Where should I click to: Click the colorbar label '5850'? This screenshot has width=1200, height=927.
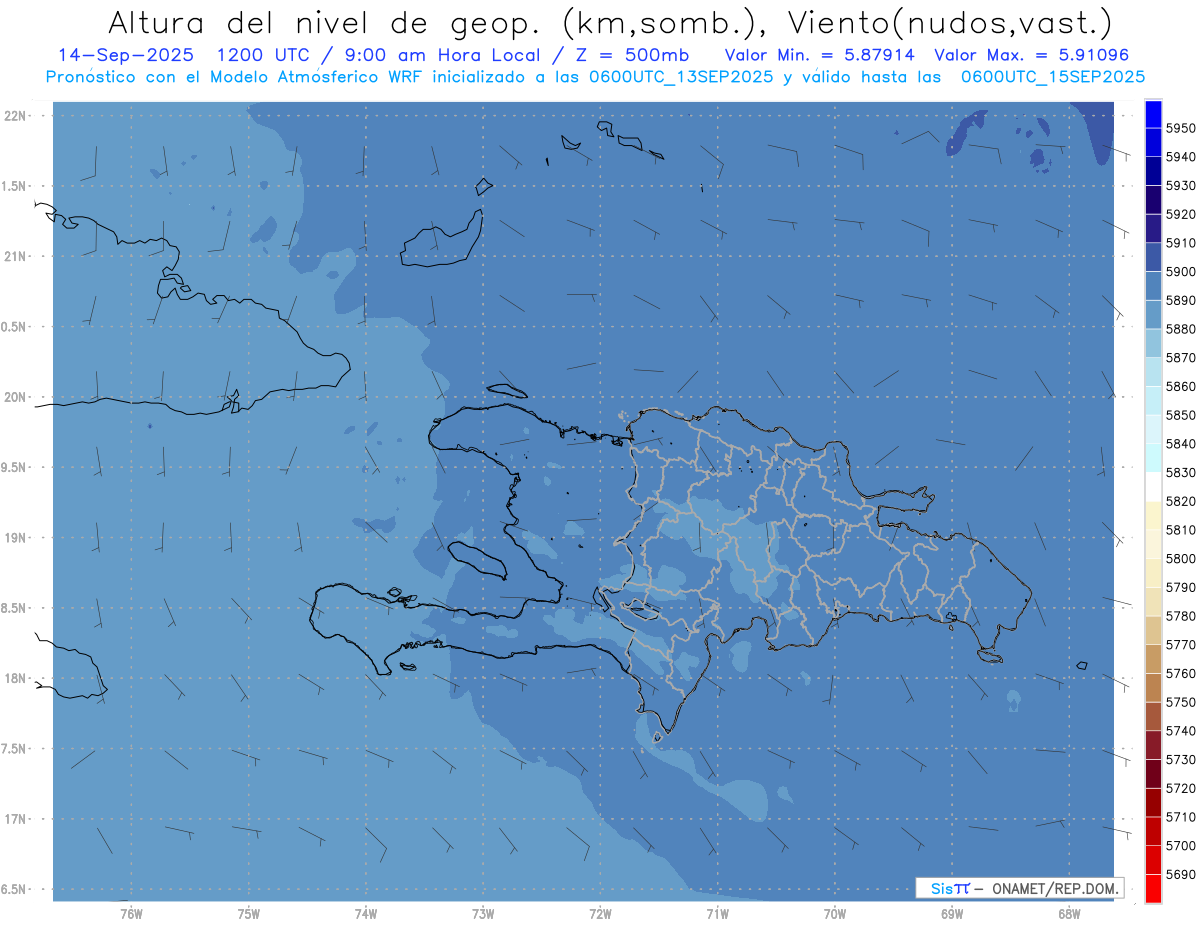coord(1181,415)
